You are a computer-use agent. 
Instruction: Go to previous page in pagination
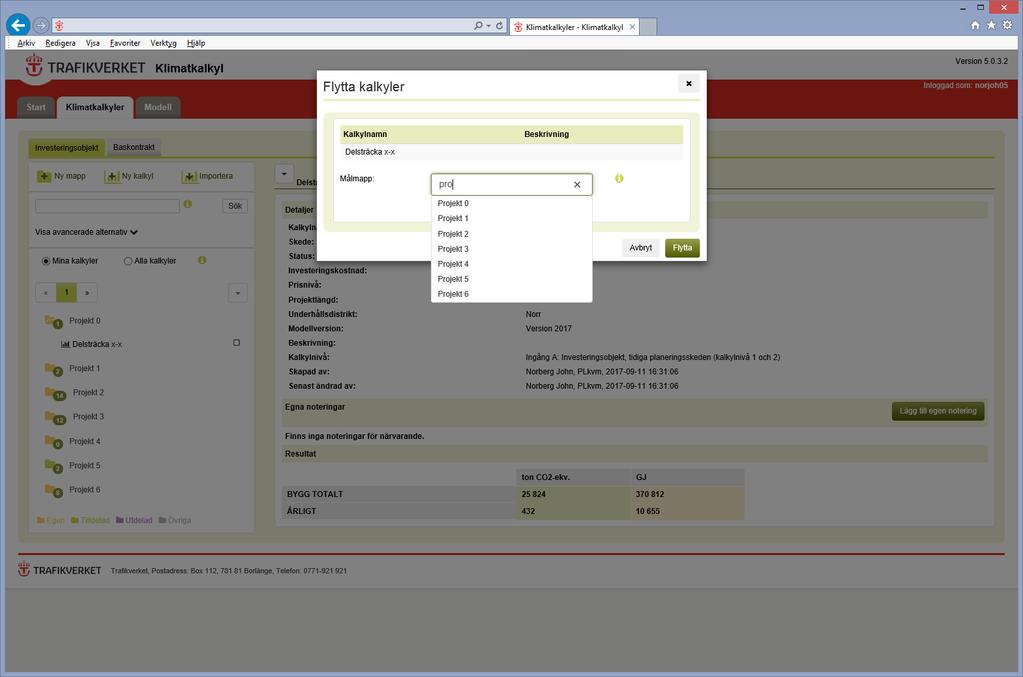tap(46, 293)
